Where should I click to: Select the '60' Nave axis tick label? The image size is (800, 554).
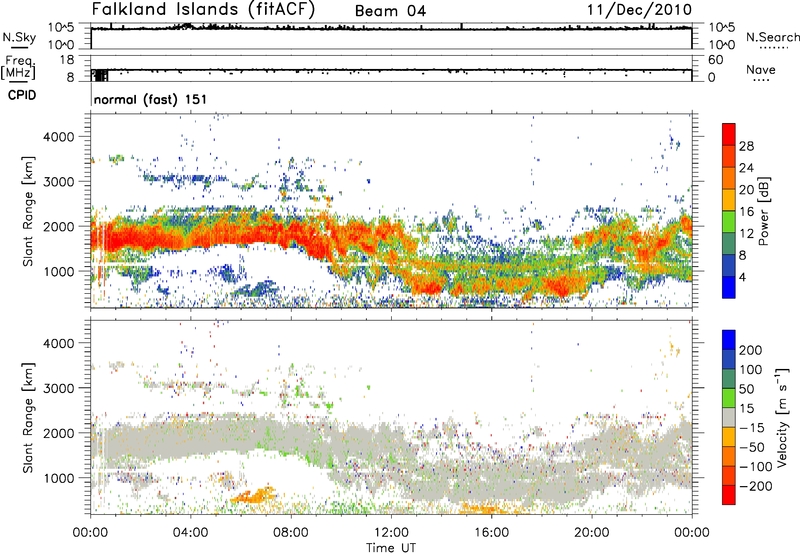(x=715, y=60)
